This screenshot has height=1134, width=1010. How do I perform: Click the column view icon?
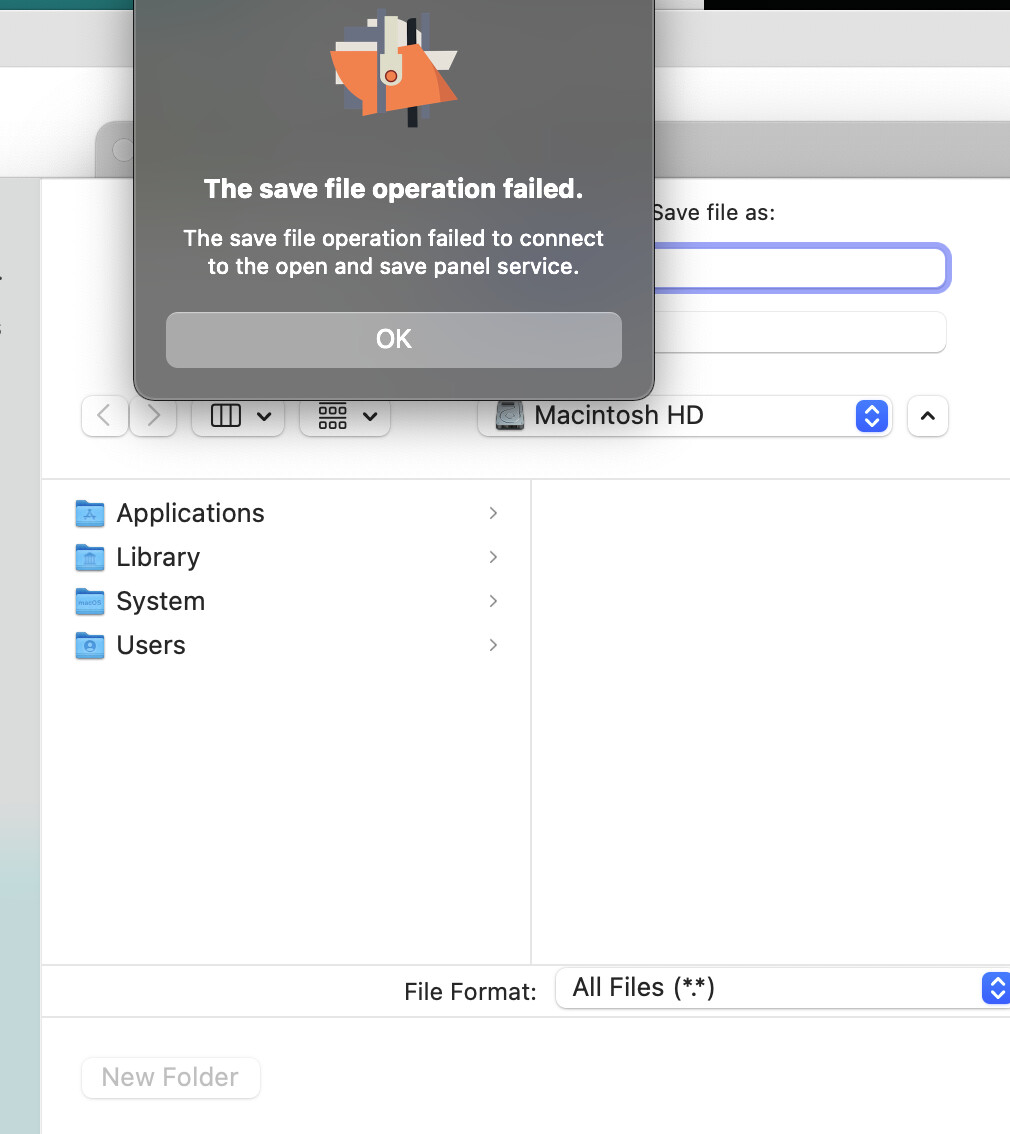click(x=226, y=416)
